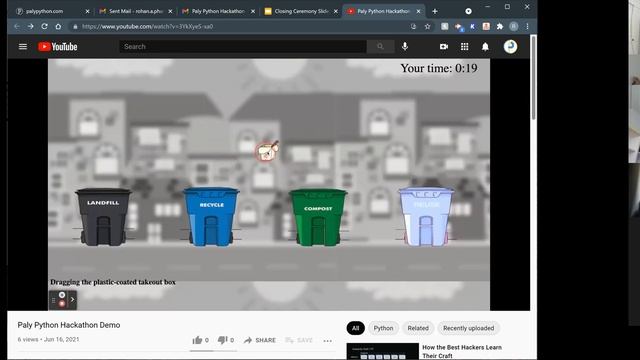Open How the Best Hackers Learn video
This screenshot has height=360, width=640.
click(x=462, y=351)
